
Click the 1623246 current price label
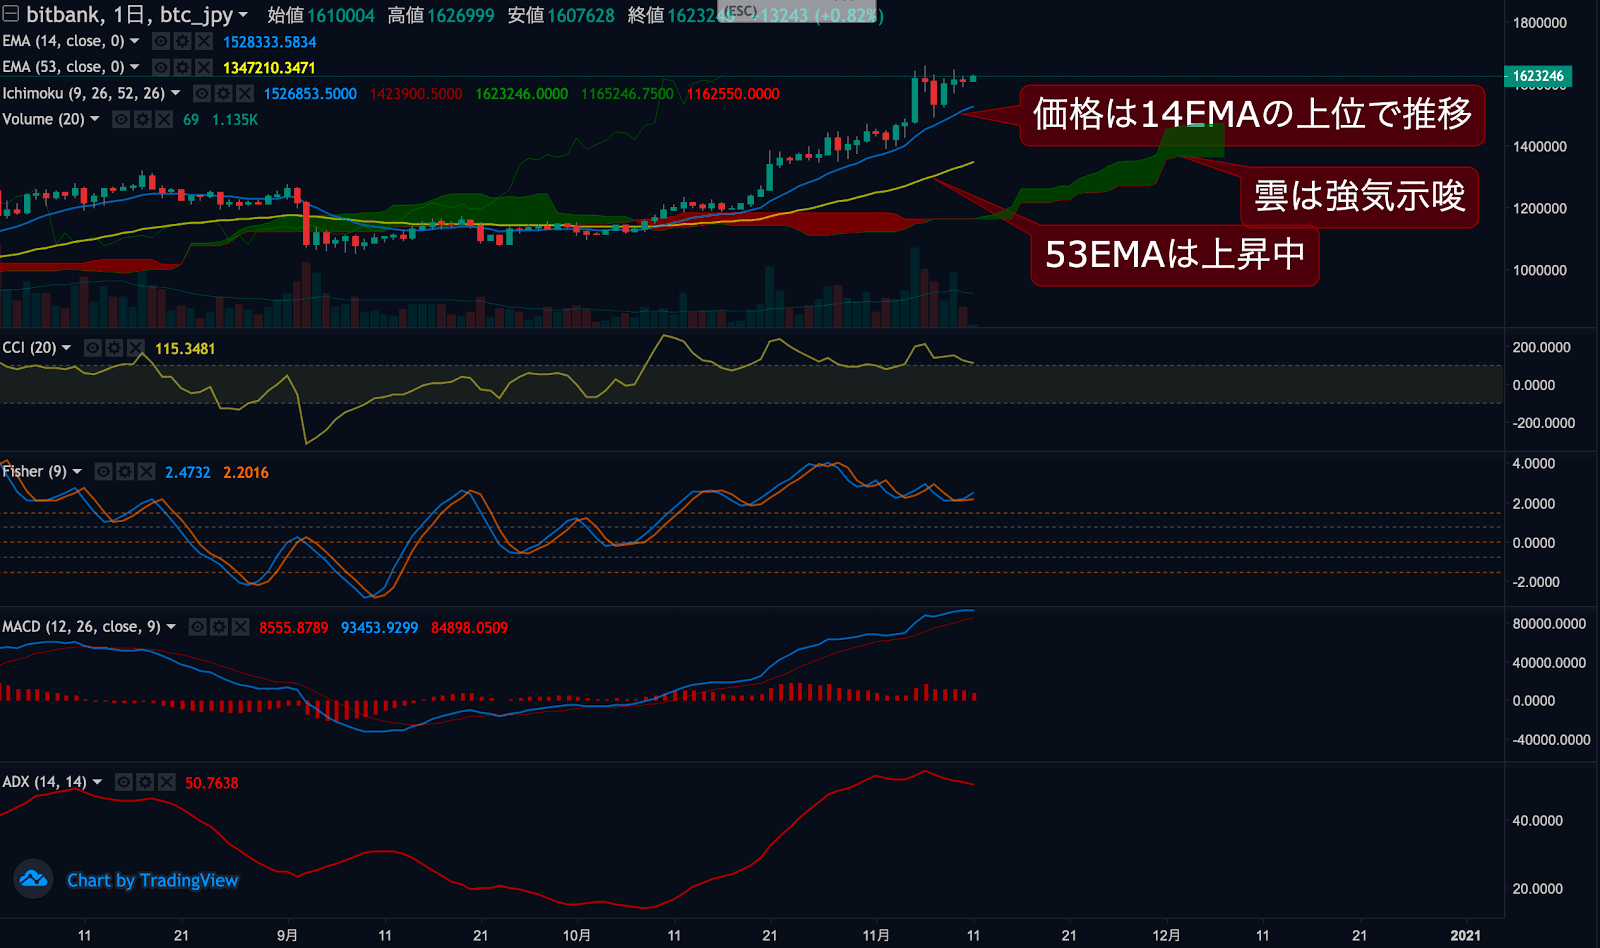1537,76
